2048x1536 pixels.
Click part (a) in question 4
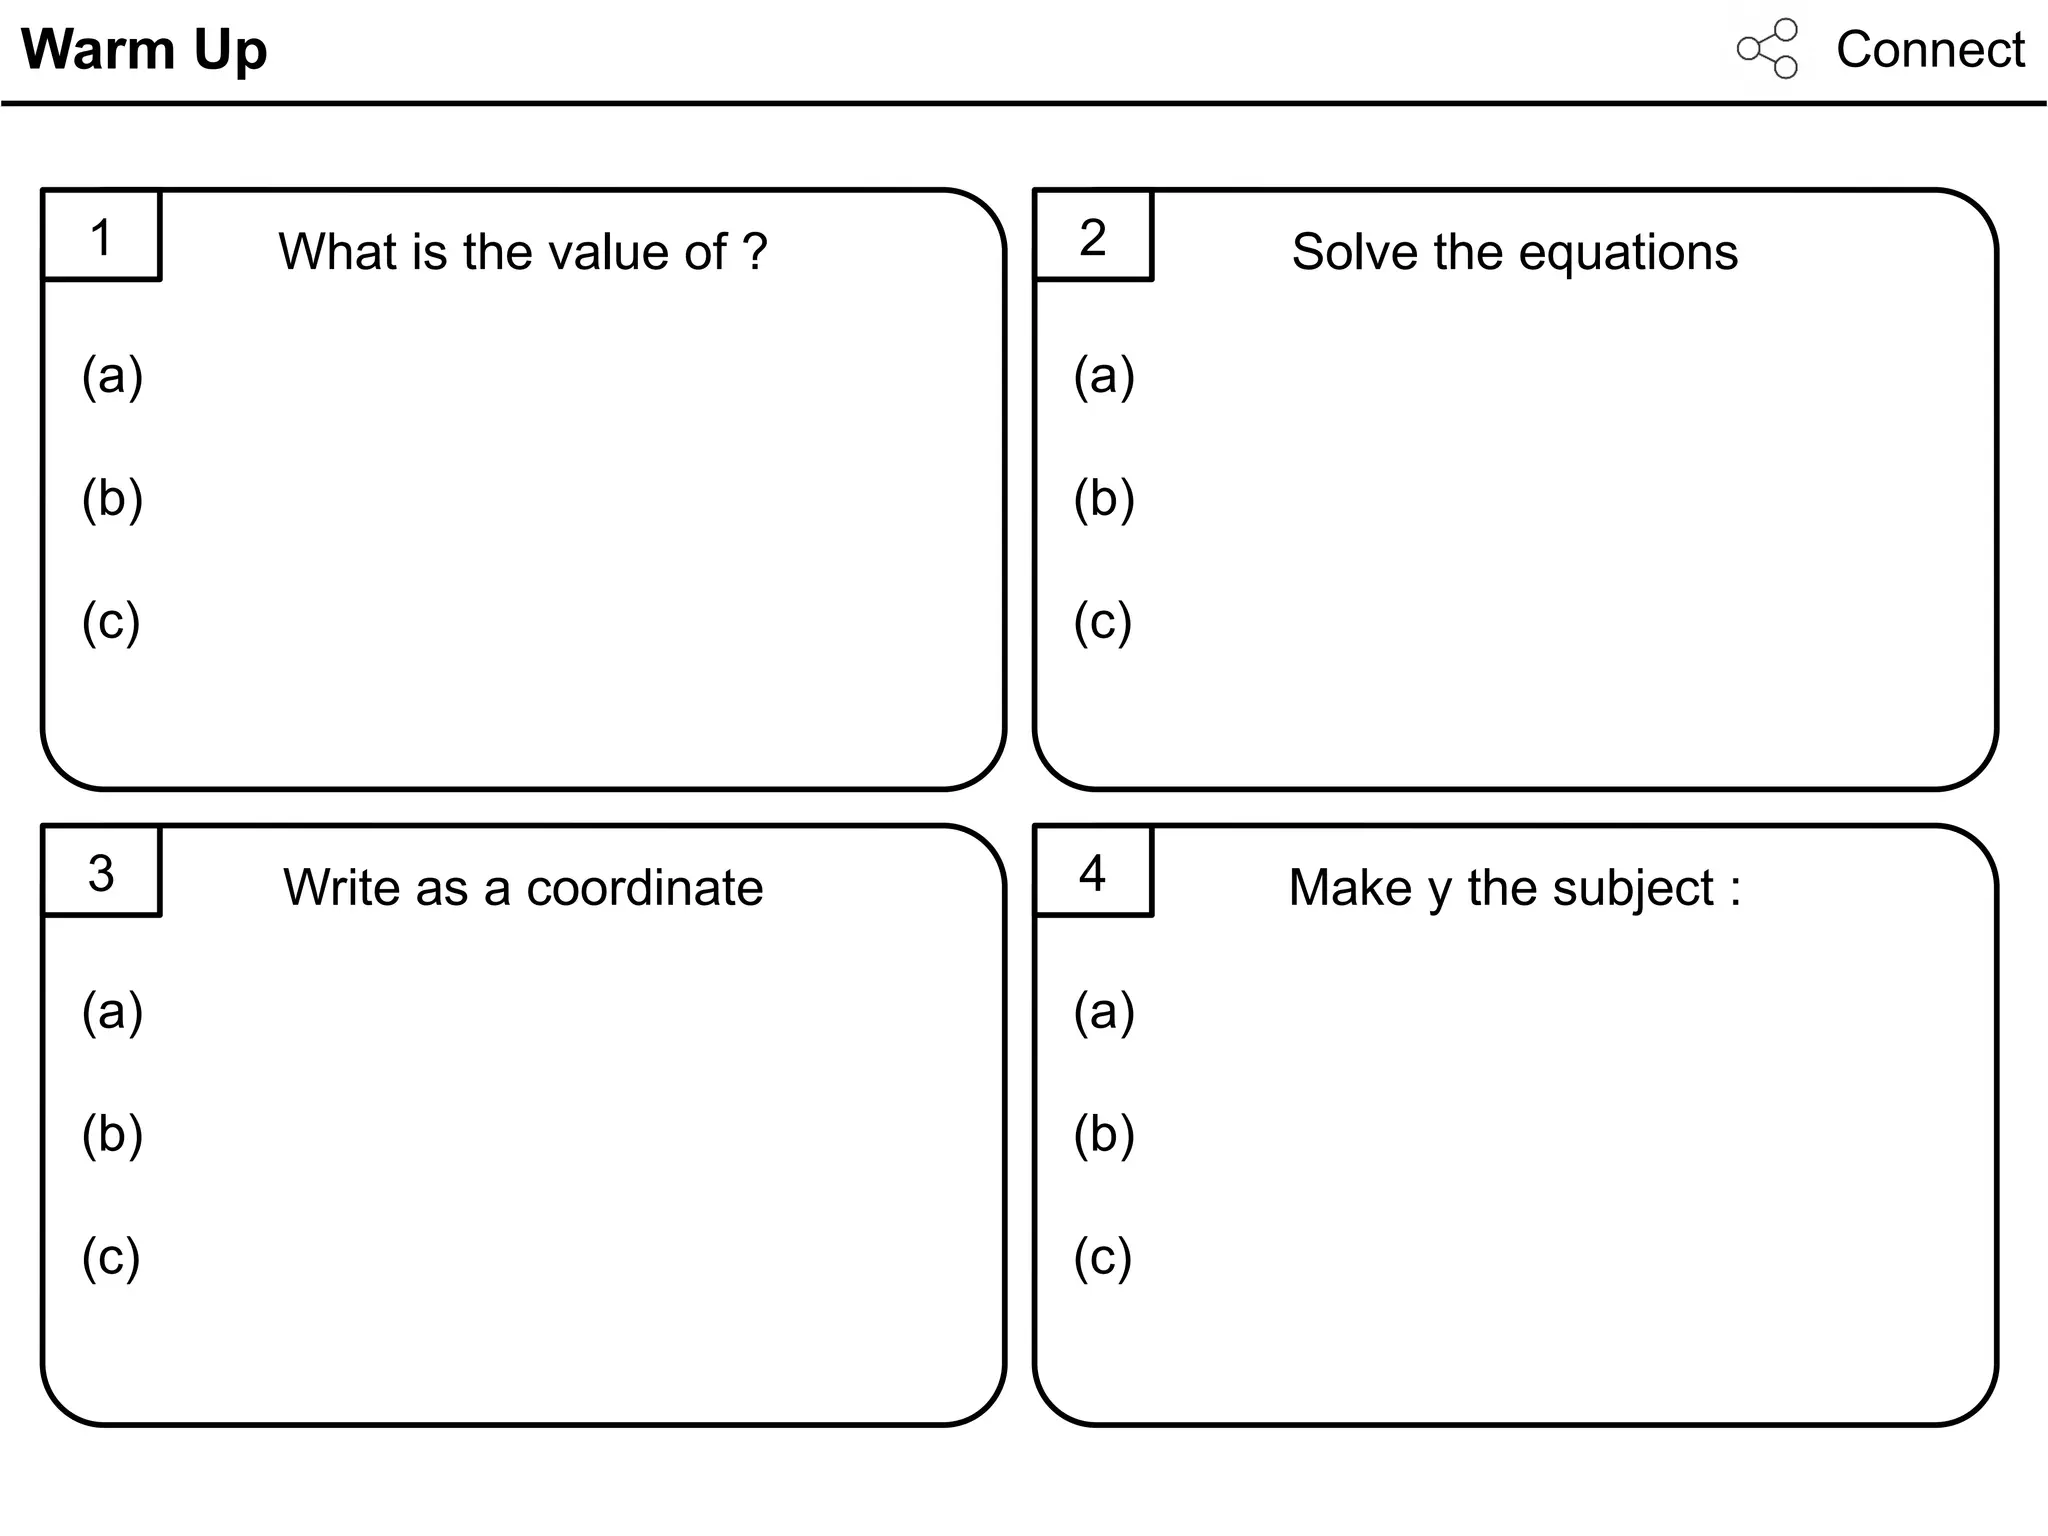pyautogui.click(x=1104, y=1012)
